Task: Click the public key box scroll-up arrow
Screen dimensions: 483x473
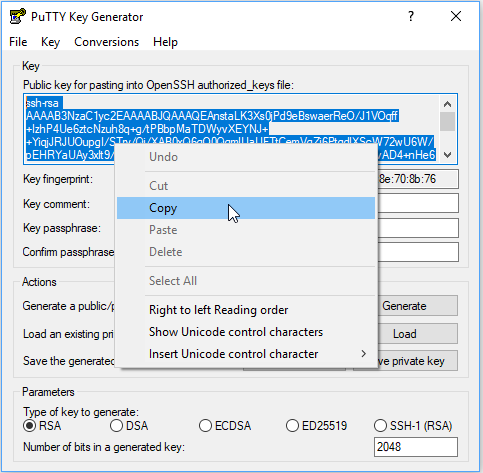Action: click(447, 104)
